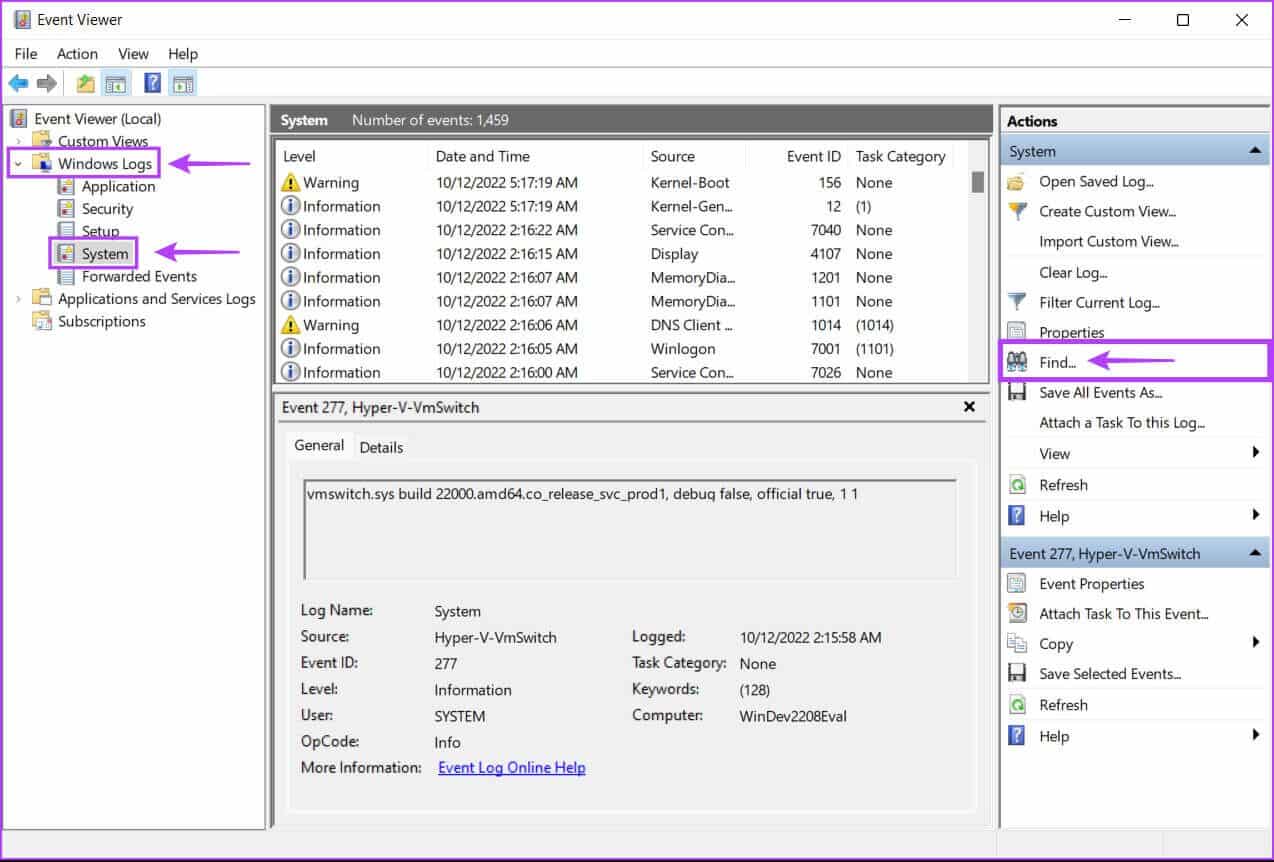
Task: Click the Create Custom View funnel icon
Action: point(1017,211)
